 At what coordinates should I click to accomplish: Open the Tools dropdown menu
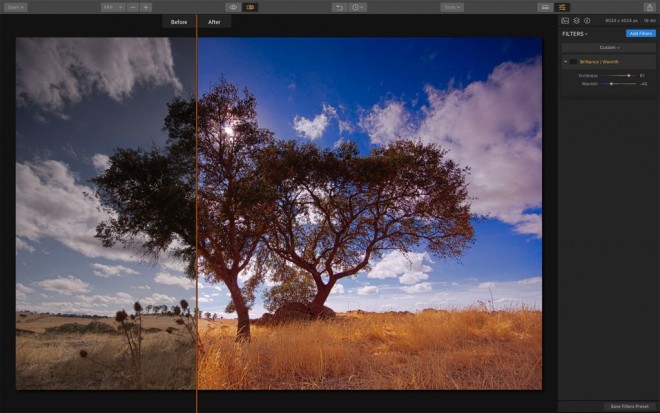pyautogui.click(x=452, y=7)
